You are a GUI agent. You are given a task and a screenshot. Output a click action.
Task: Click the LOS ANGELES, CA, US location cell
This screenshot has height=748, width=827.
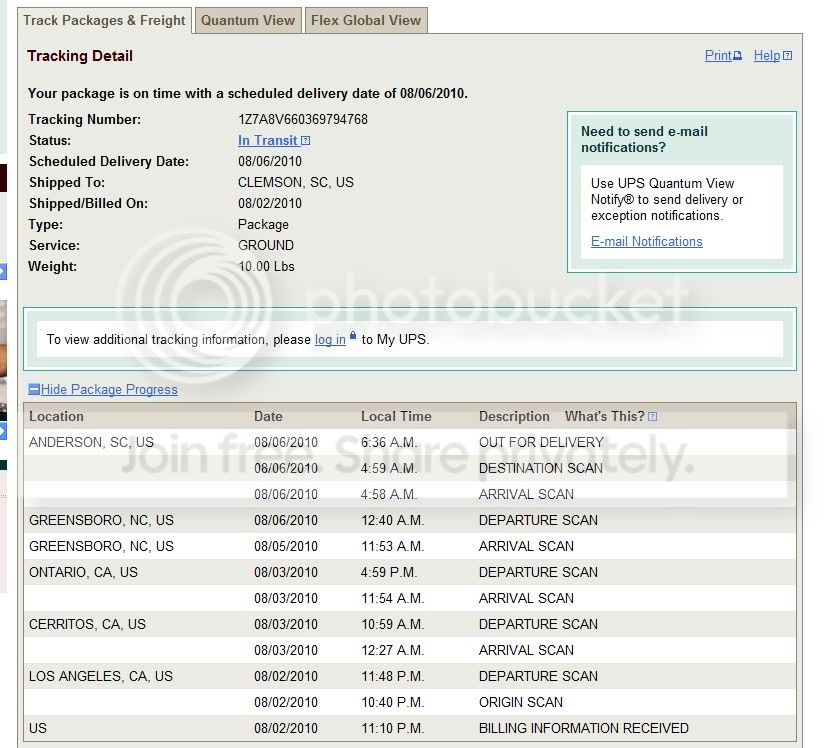(101, 676)
